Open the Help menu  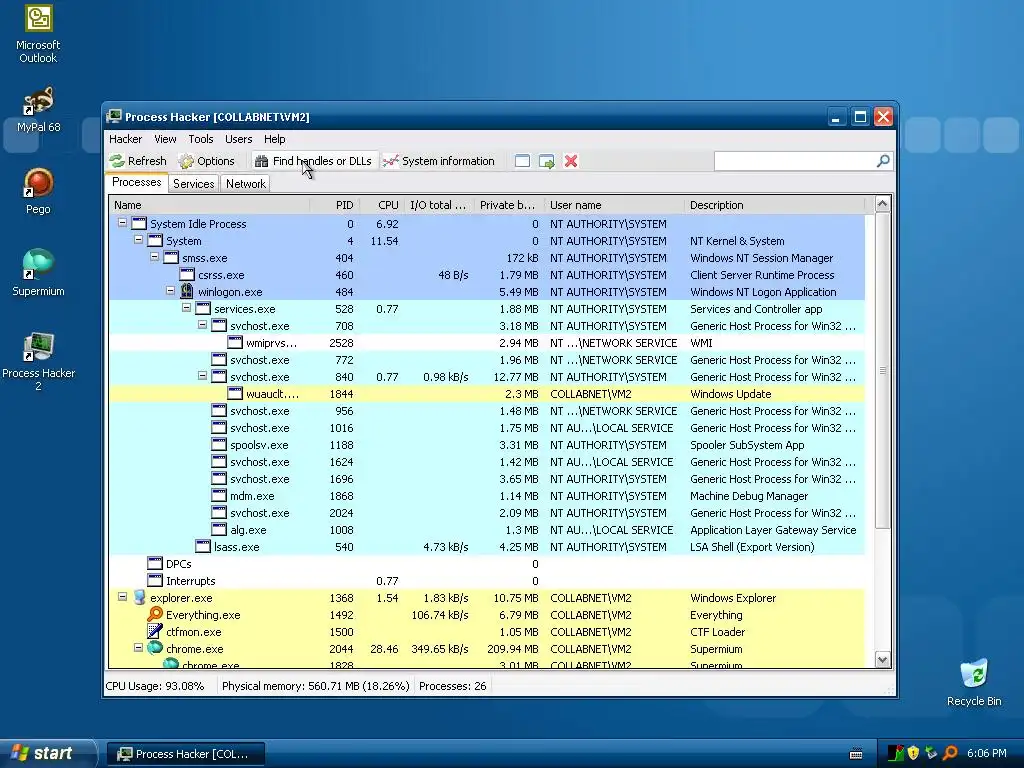click(x=274, y=139)
